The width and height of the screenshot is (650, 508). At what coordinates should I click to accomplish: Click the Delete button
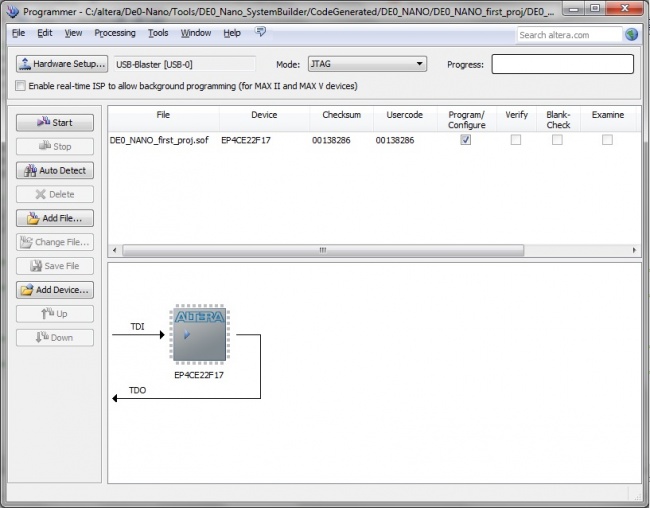point(55,194)
